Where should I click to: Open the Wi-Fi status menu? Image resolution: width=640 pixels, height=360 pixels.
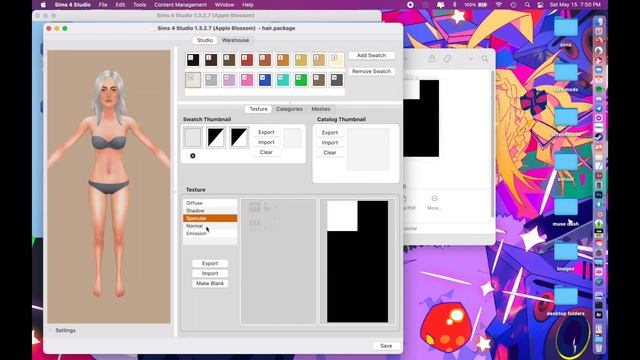(x=499, y=5)
